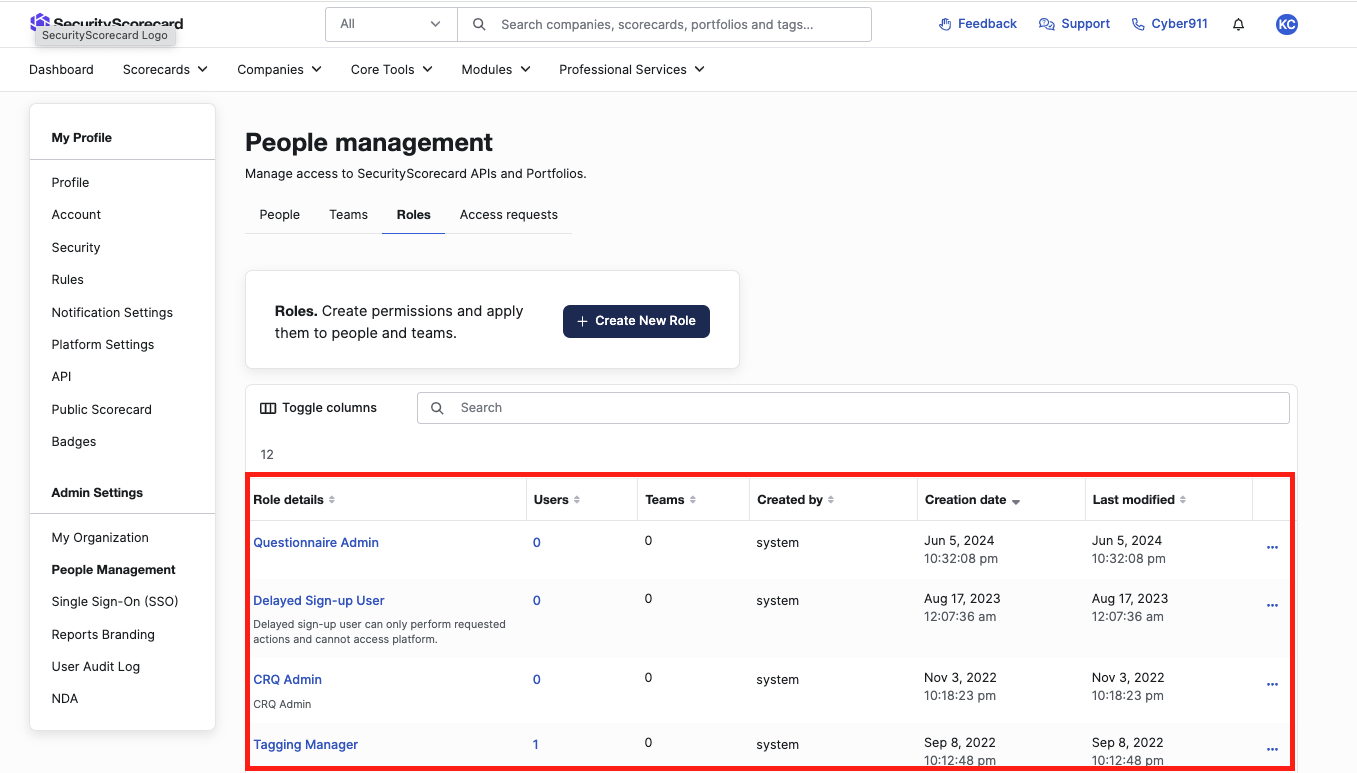
Task: Open Toggle columns control
Action: coord(319,408)
